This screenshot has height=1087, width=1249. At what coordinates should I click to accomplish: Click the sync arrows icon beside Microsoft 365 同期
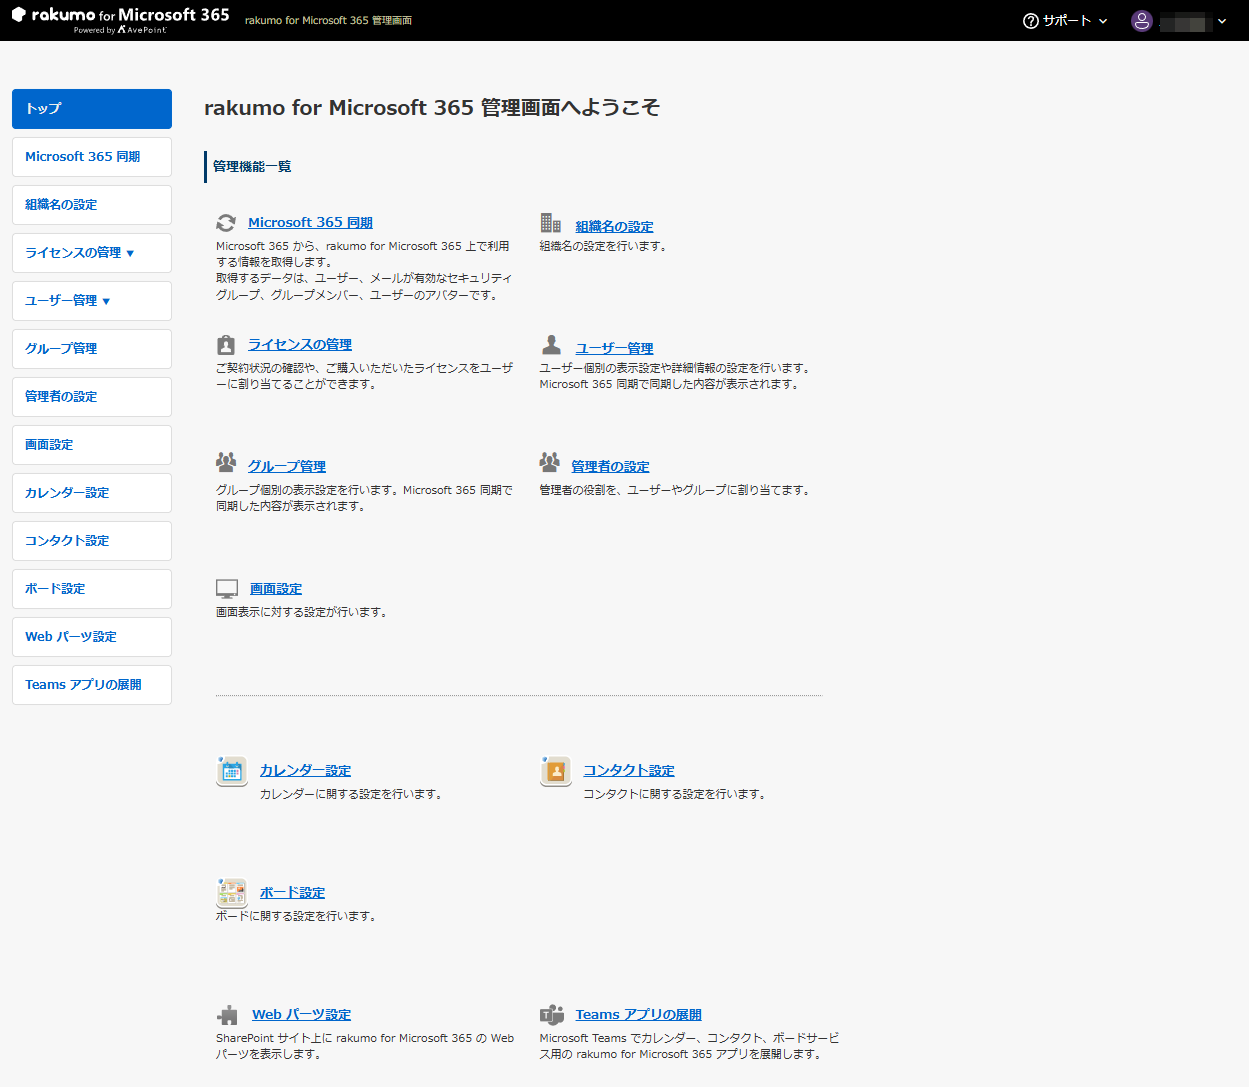click(226, 223)
